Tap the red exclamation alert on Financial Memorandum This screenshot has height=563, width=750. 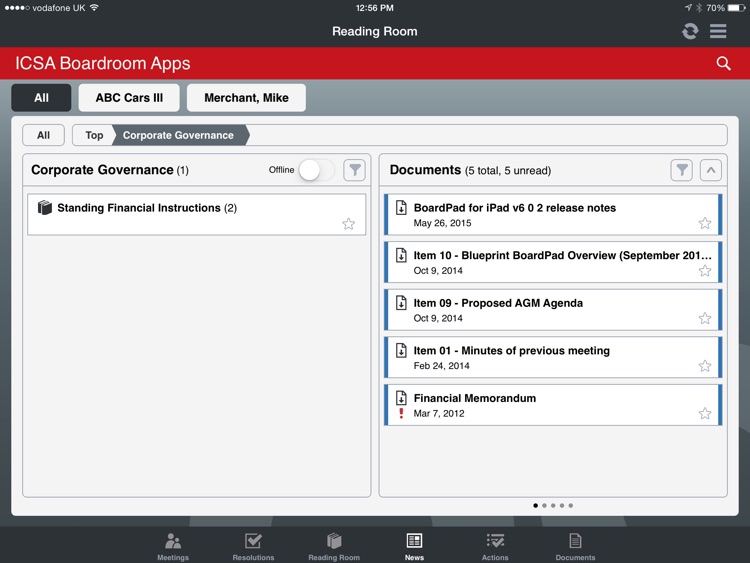click(401, 413)
